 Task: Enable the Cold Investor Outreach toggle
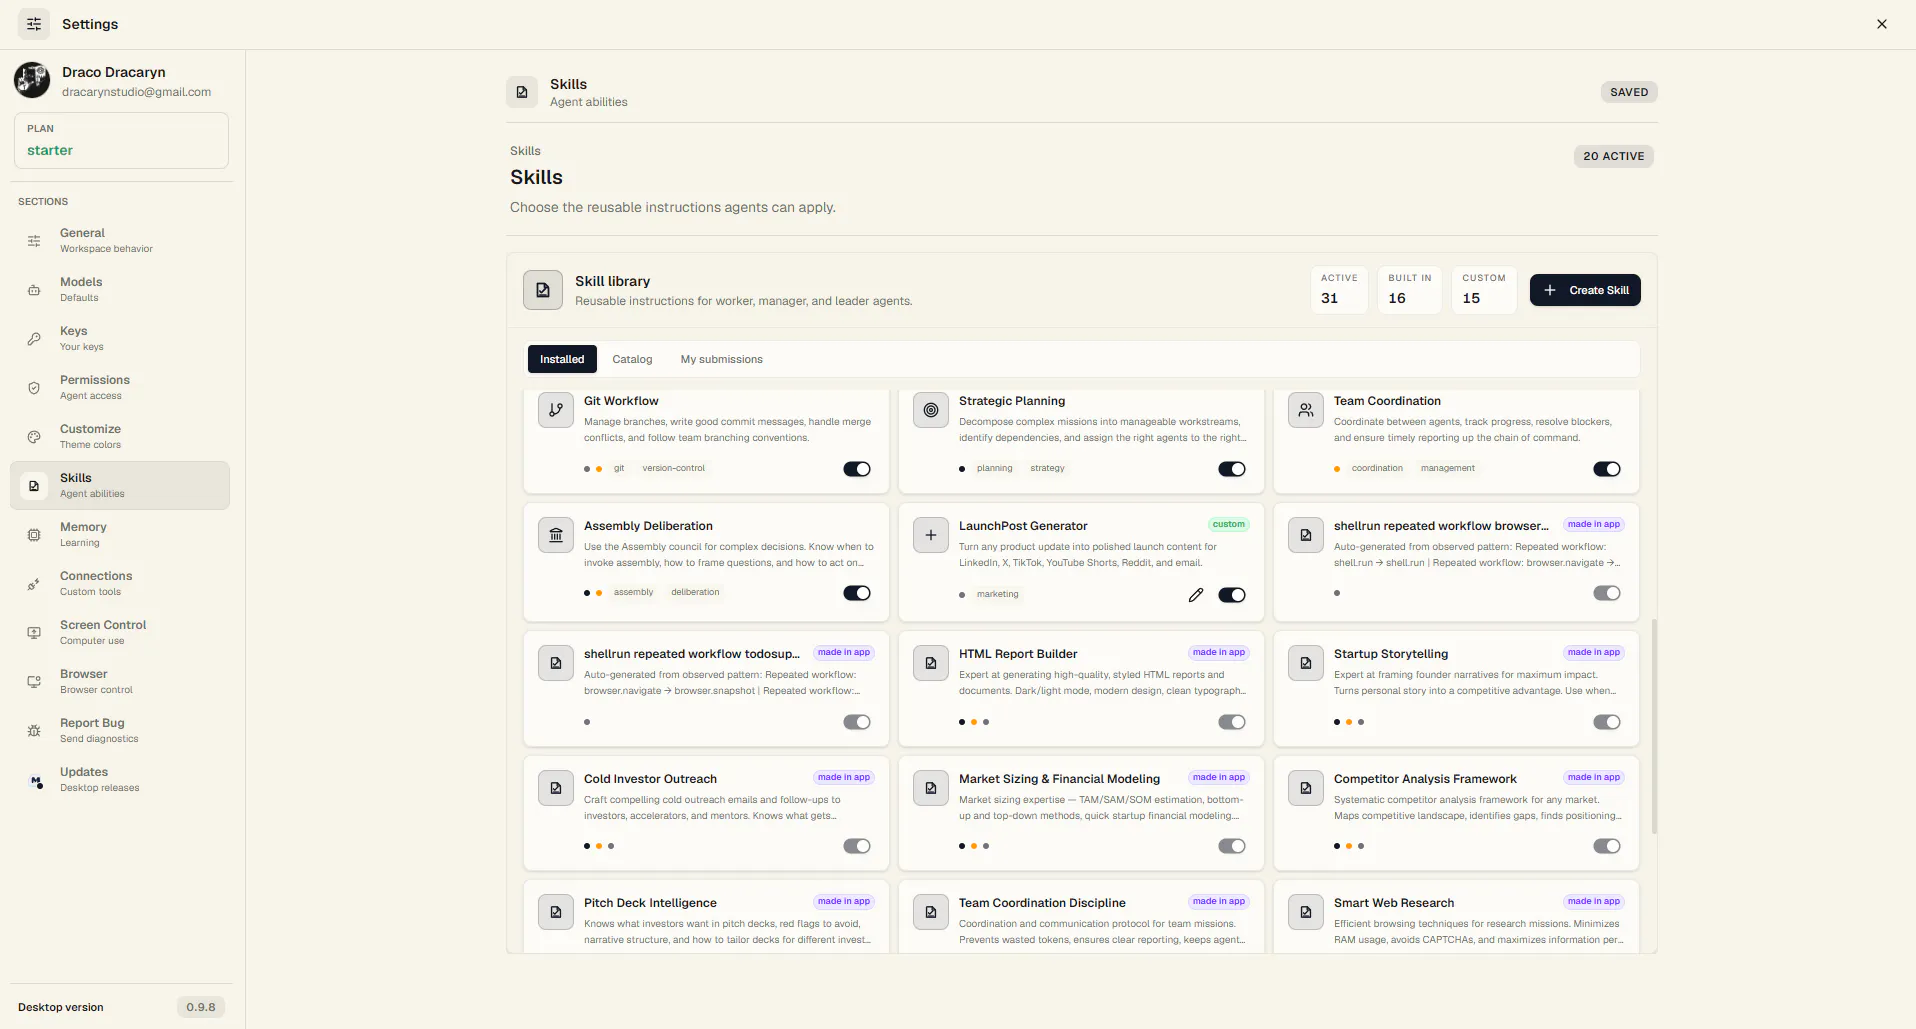(x=857, y=846)
